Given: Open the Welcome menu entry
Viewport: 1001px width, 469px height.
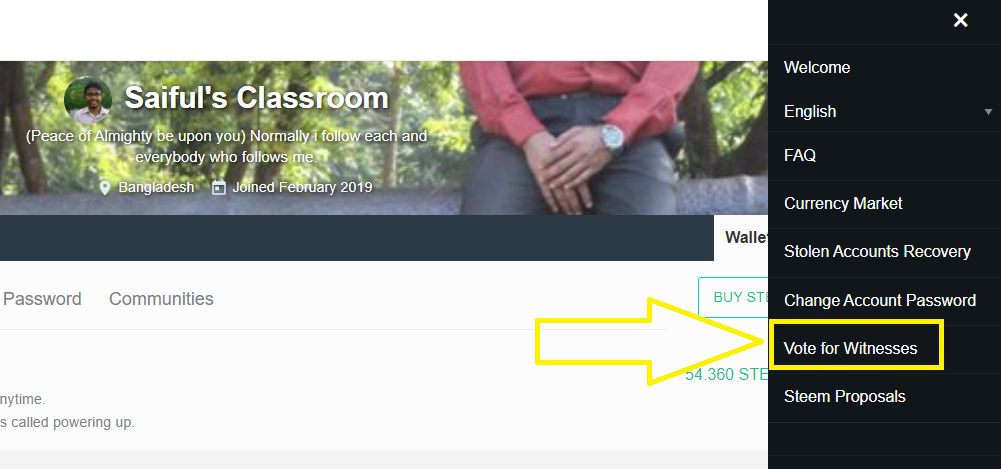Looking at the screenshot, I should 817,68.
